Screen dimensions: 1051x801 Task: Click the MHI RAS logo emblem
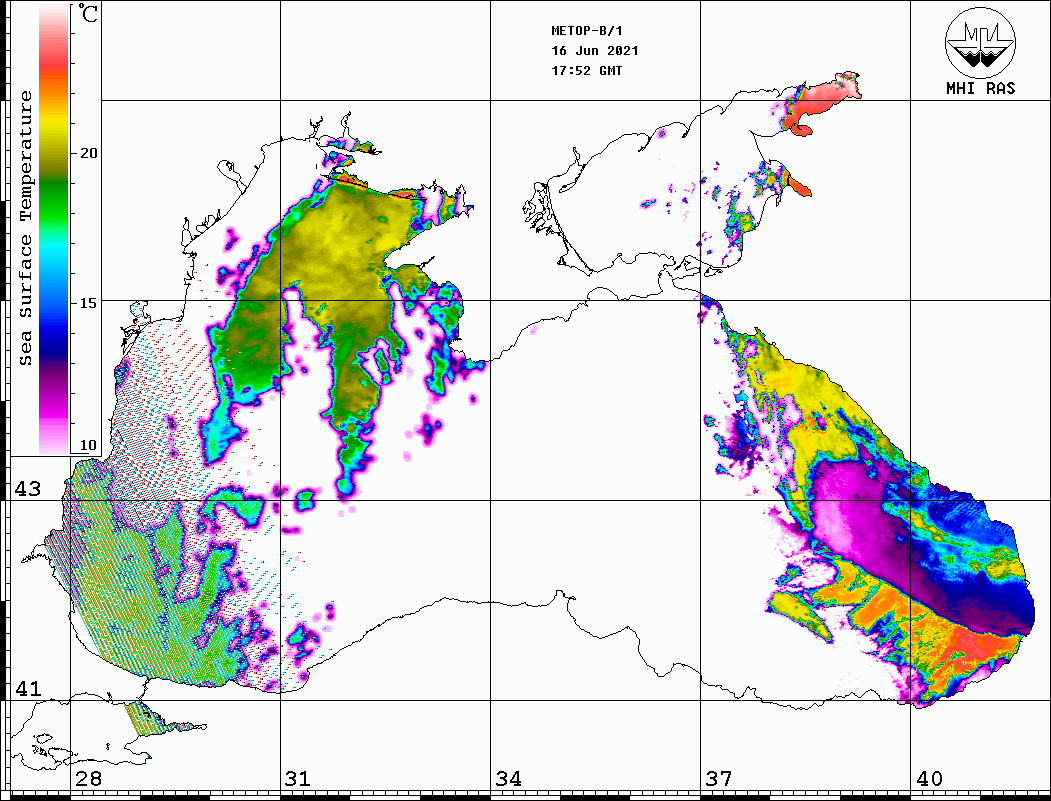(x=980, y=42)
